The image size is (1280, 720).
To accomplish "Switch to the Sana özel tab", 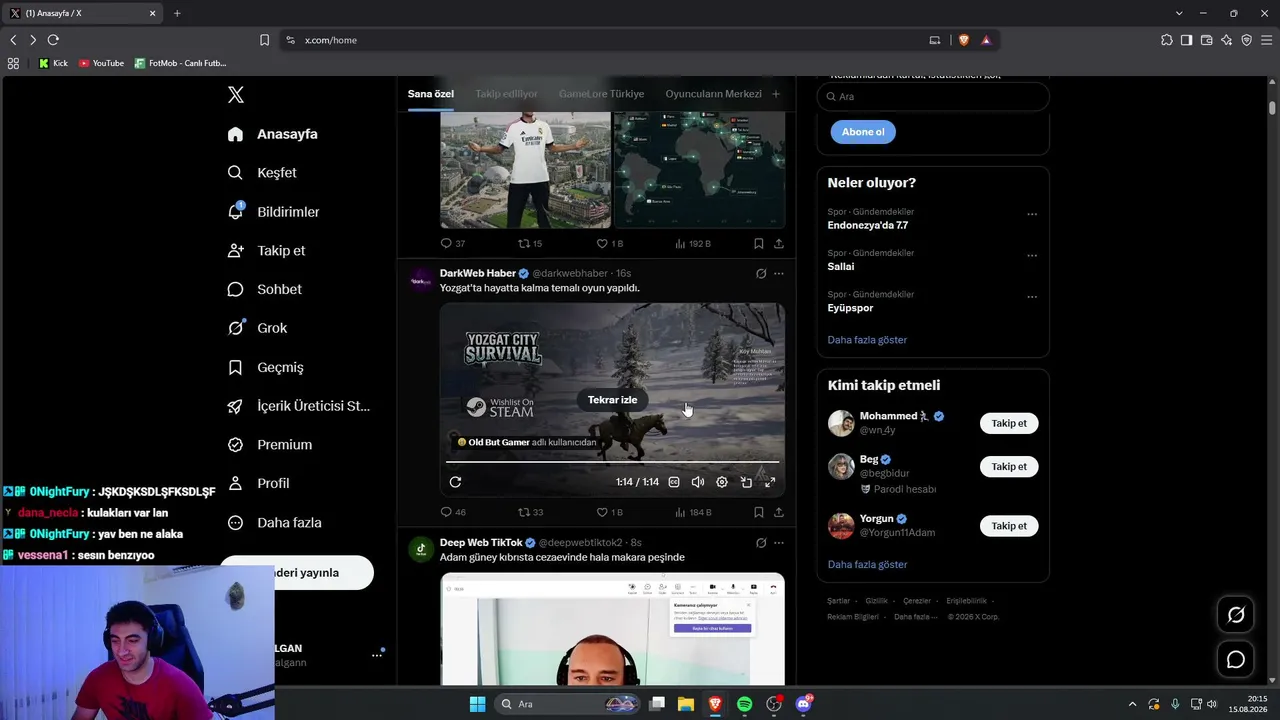I will click(431, 94).
